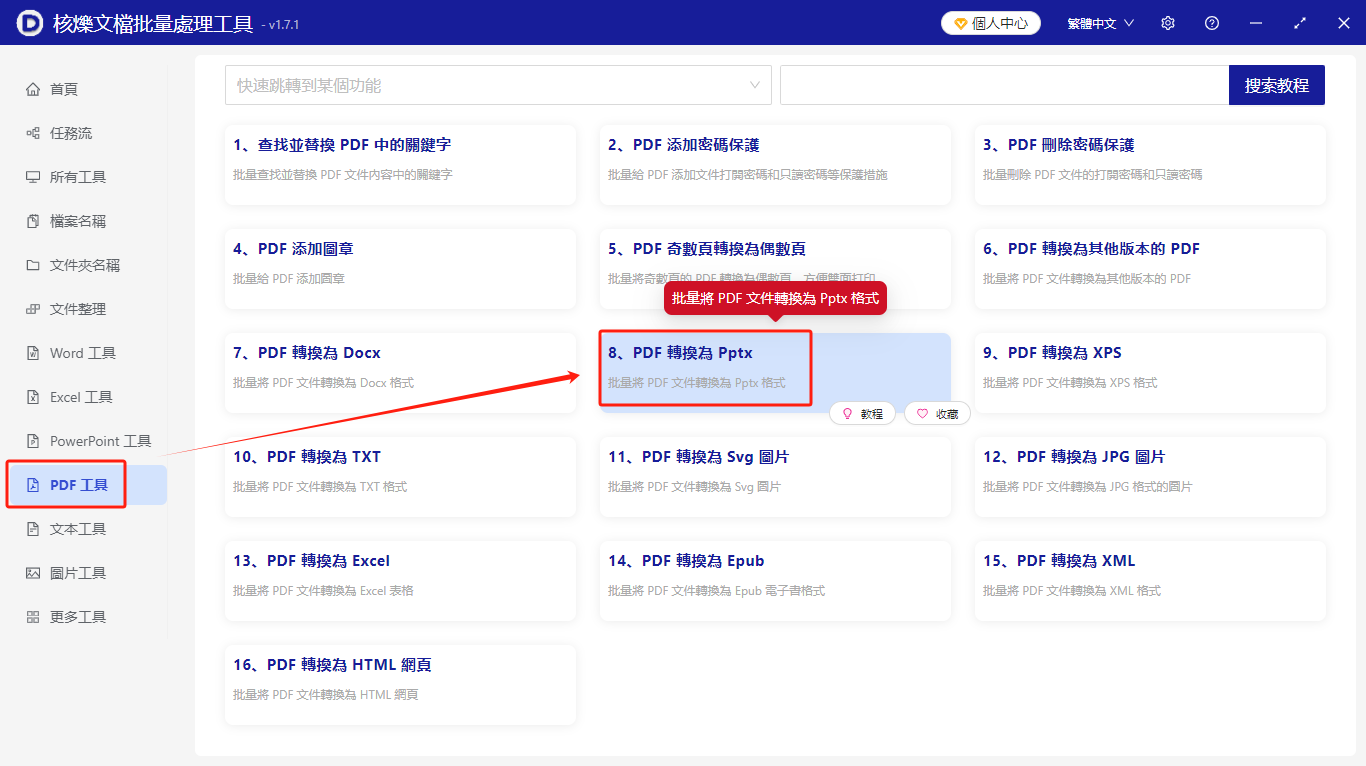Open PDF 轉換為 XML card

pyautogui.click(x=1150, y=581)
